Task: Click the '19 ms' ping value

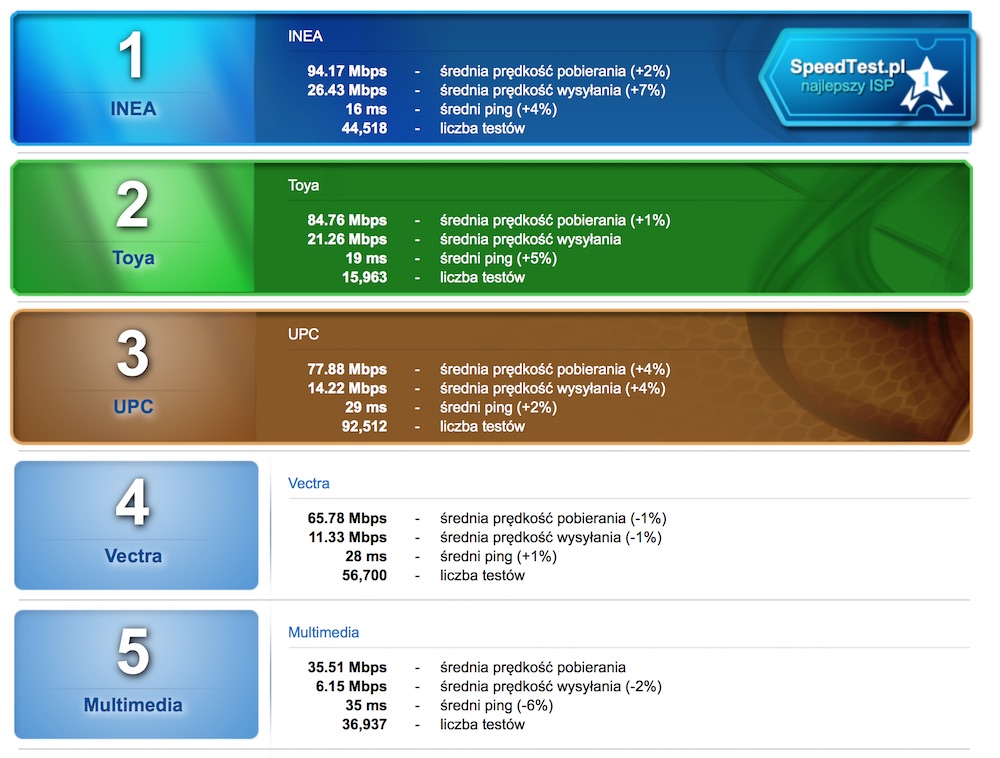Action: (366, 258)
